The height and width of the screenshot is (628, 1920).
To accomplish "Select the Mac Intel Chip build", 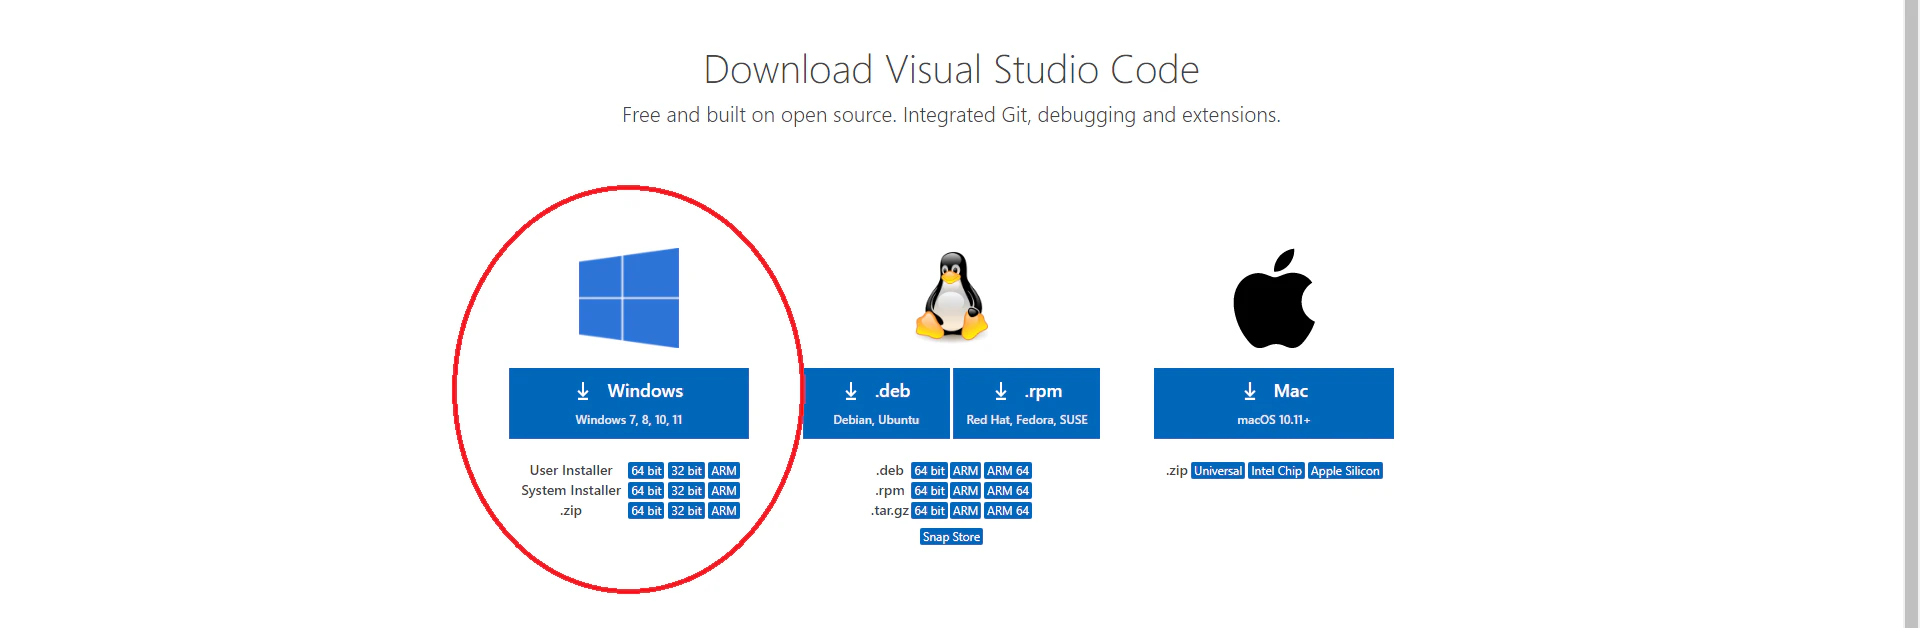I will point(1276,471).
